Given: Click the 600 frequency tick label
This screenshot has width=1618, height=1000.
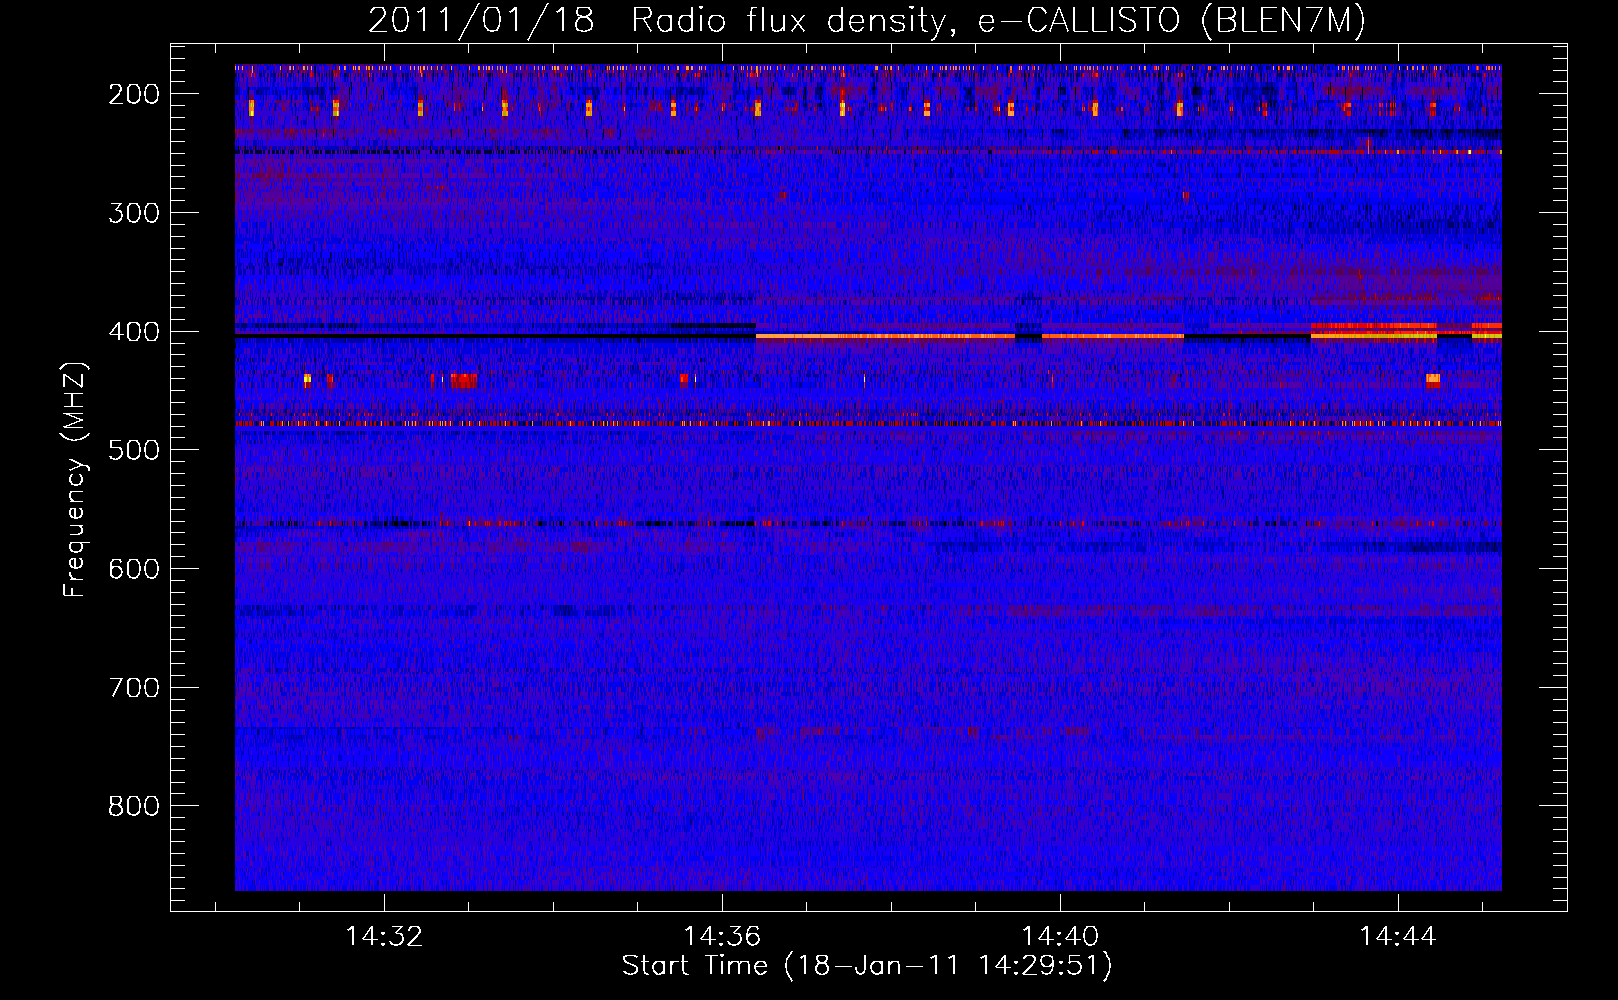Looking at the screenshot, I should tap(133, 569).
